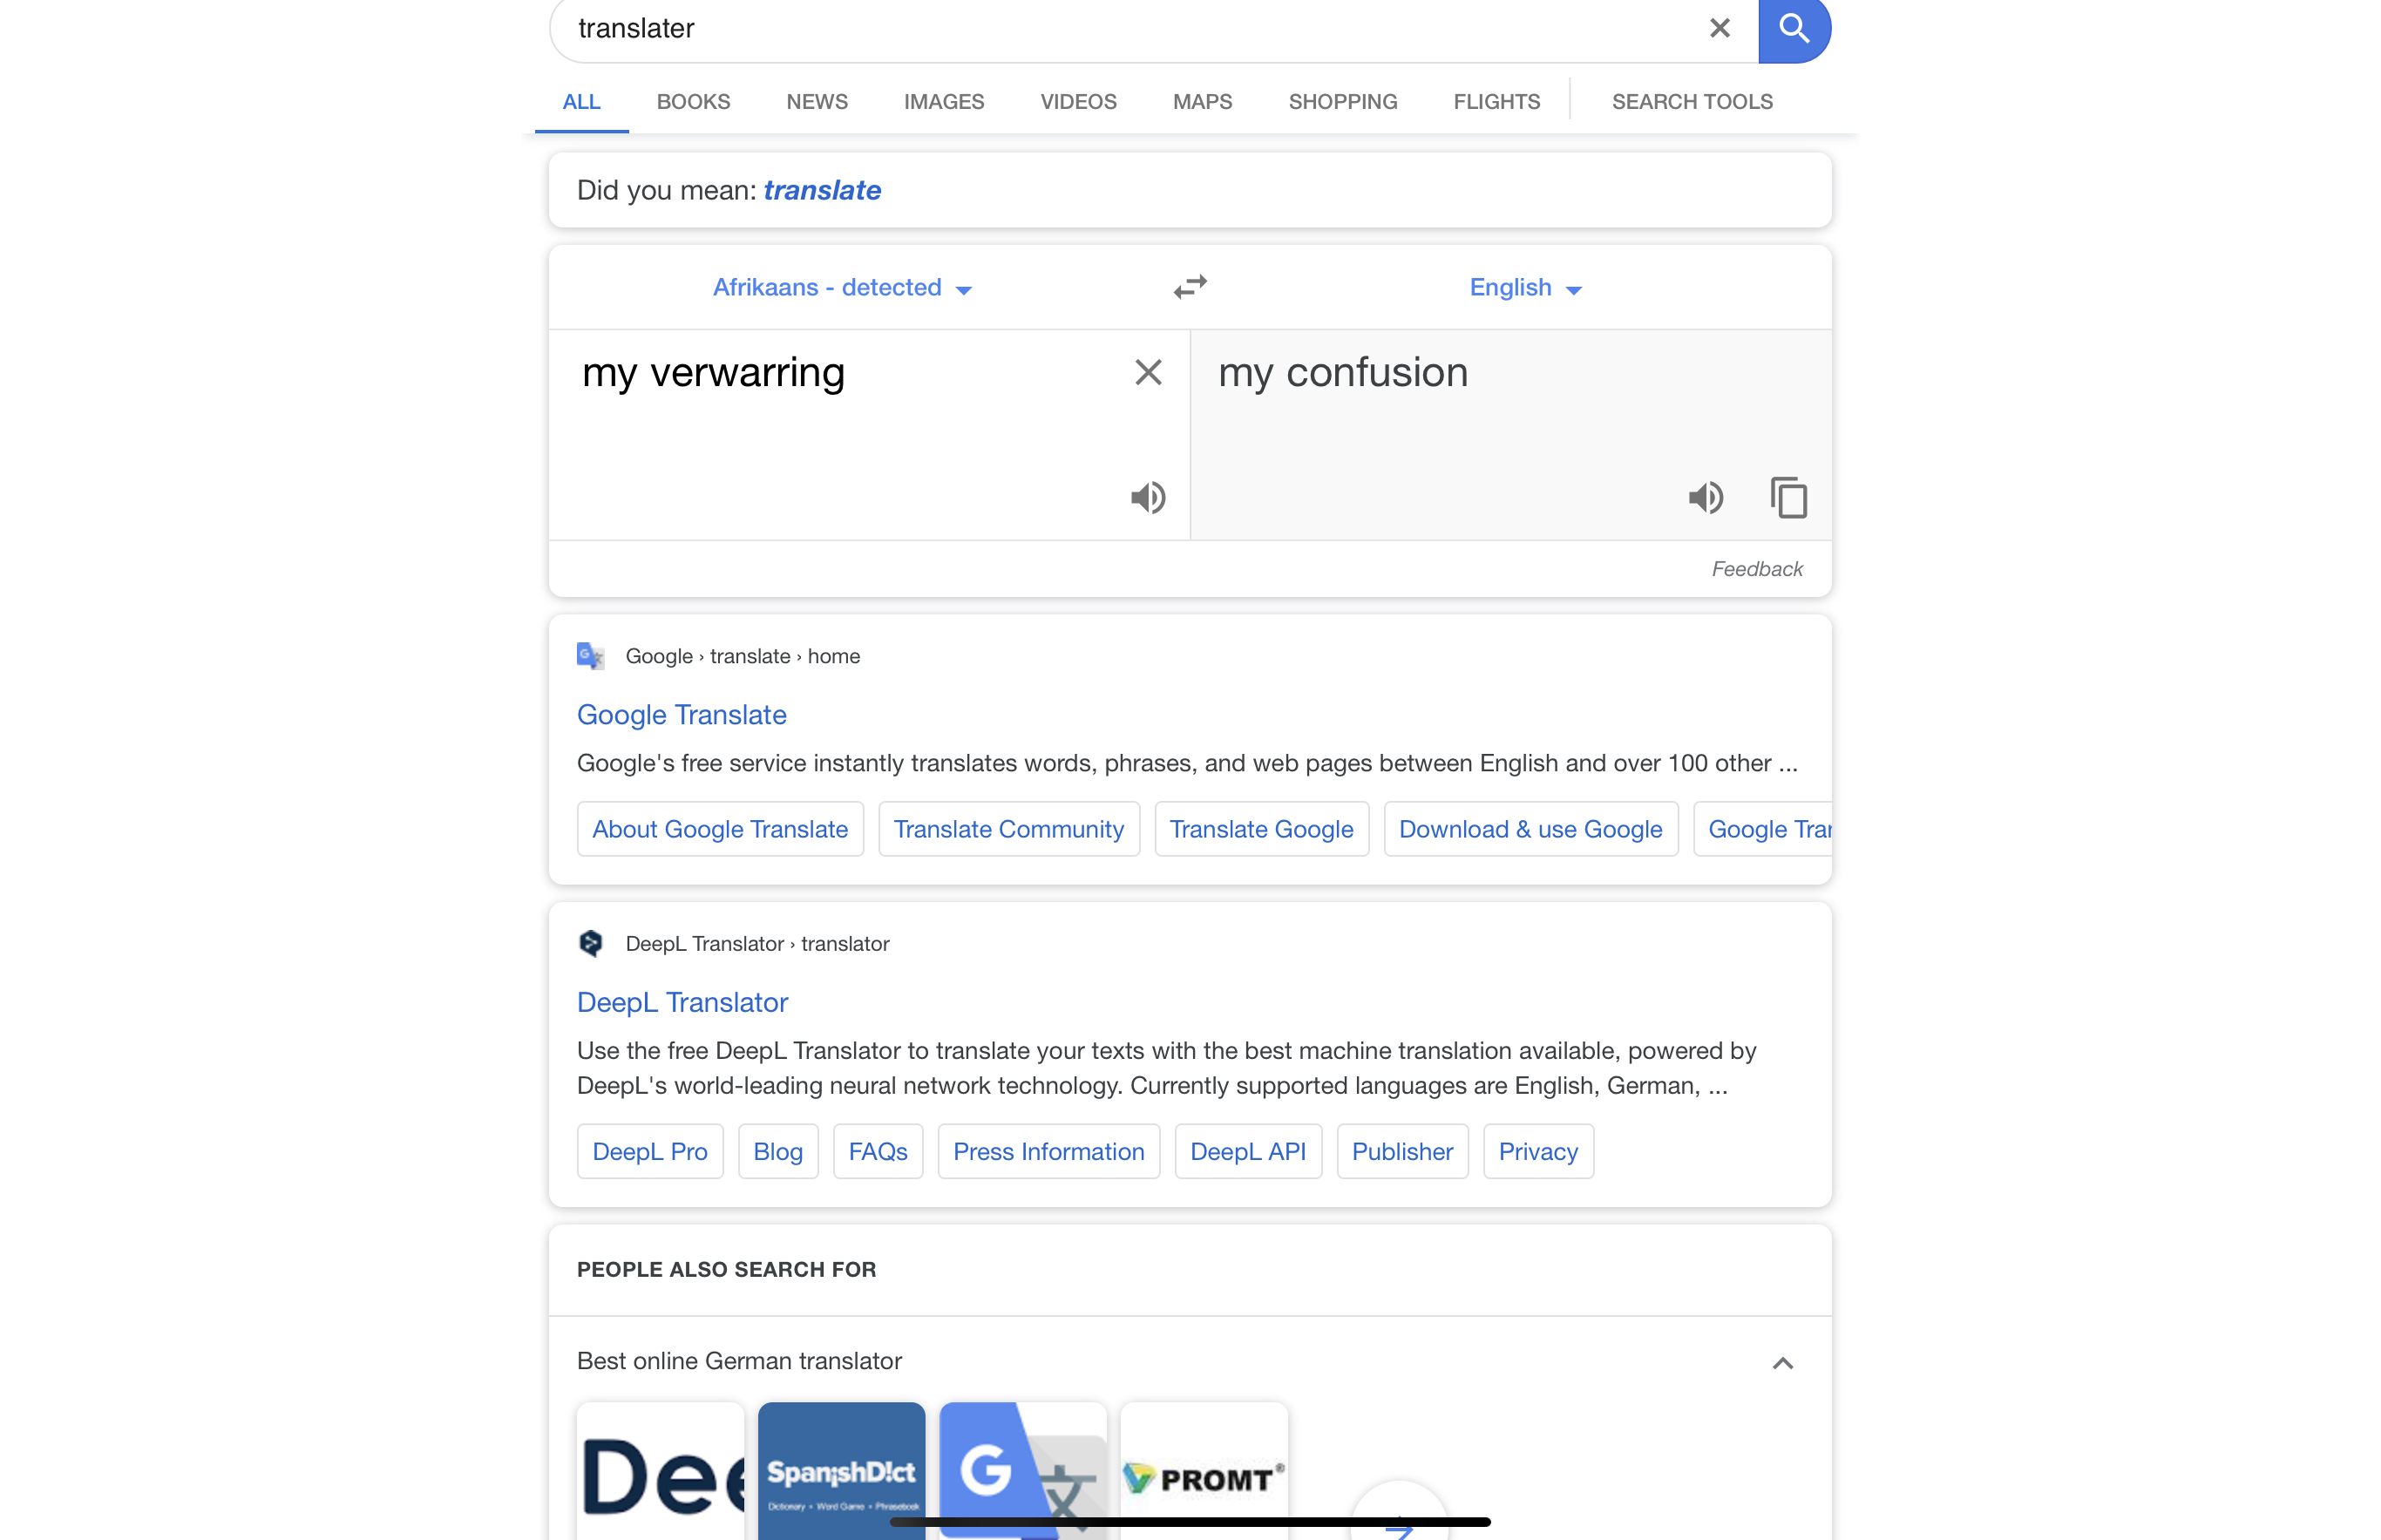Click the blue search magnifier button
The width and height of the screenshot is (2381, 1540).
point(1794,29)
